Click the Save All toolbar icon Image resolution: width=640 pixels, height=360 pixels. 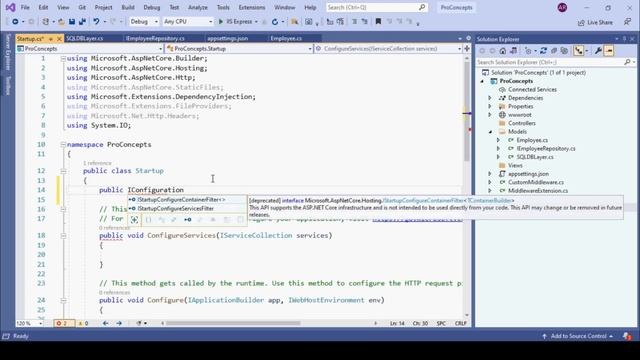coord(82,22)
